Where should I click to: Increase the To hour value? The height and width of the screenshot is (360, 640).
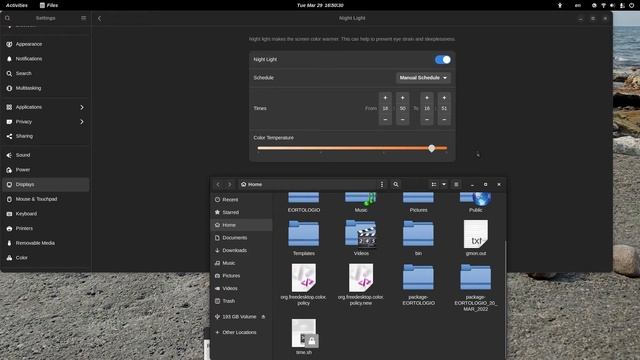[427, 98]
